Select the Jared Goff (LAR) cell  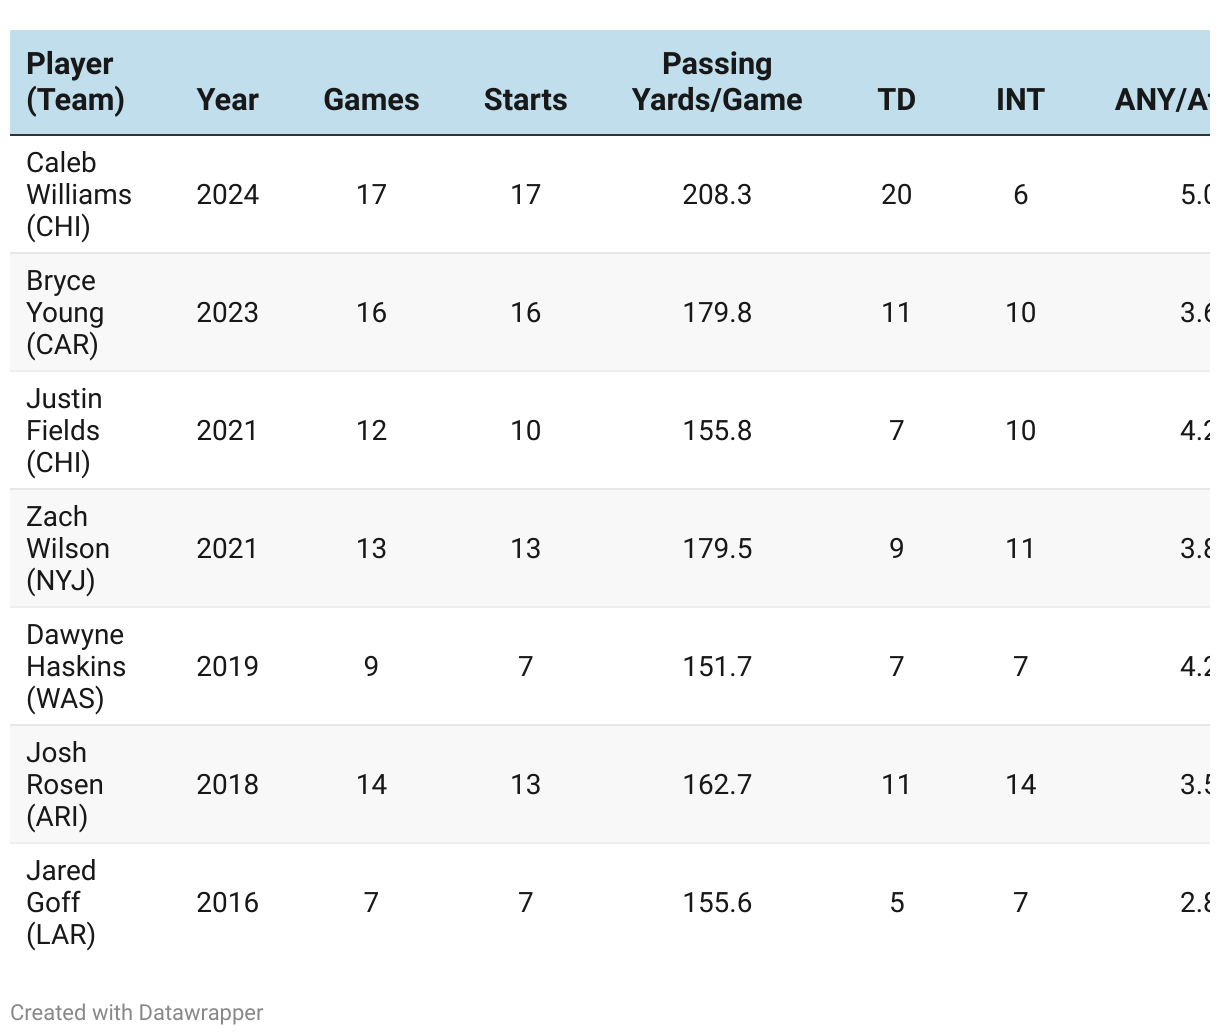(60, 903)
